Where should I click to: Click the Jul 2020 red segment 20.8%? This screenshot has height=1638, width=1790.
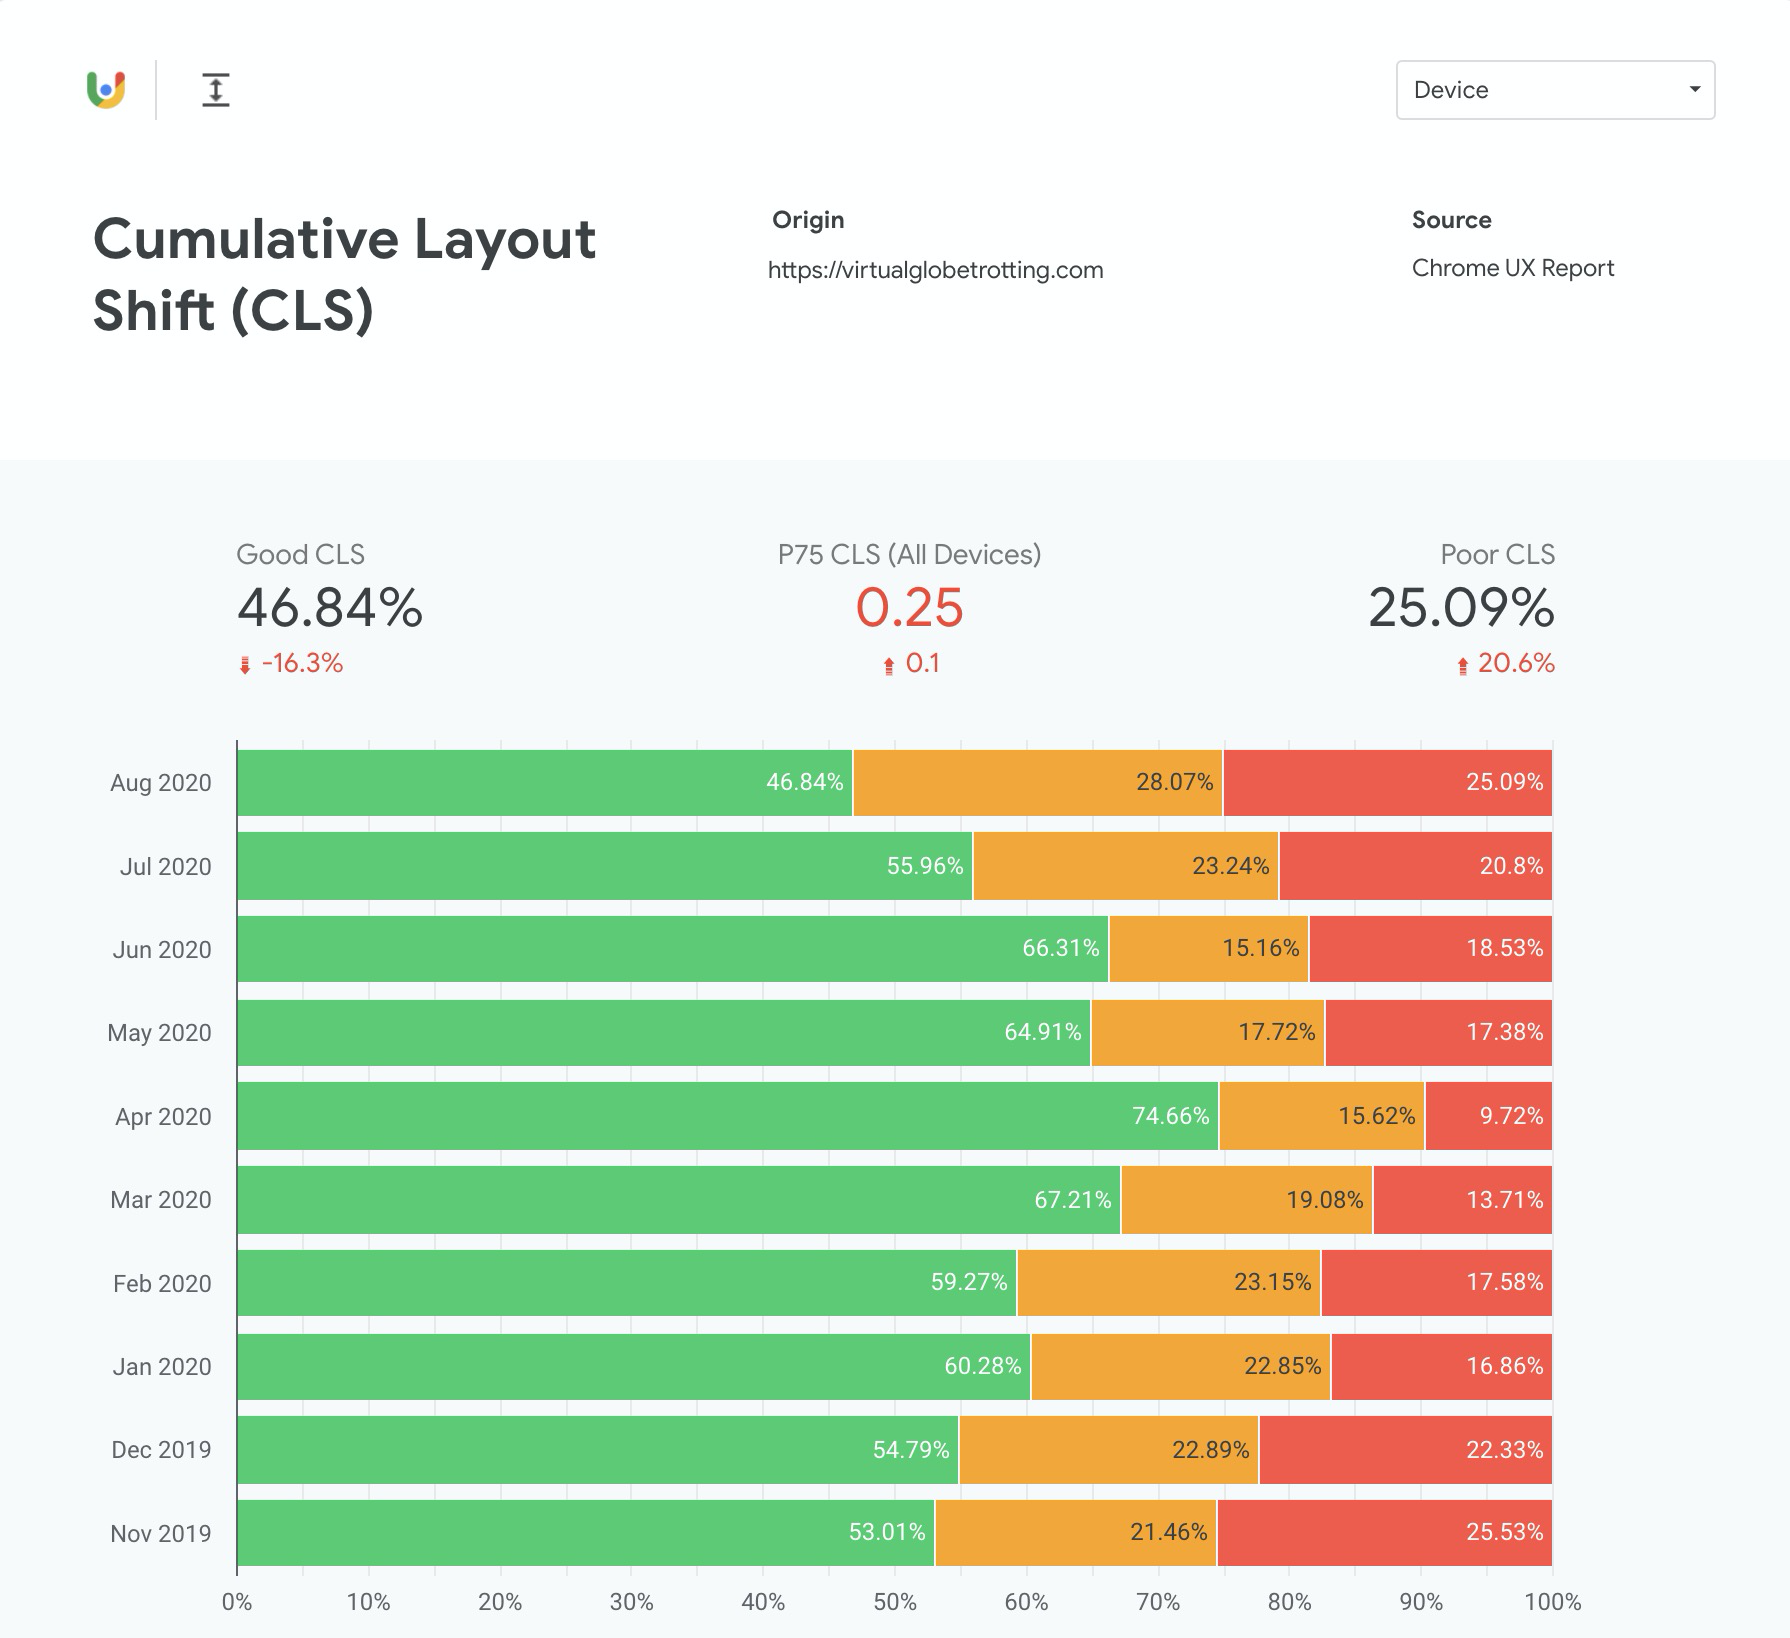click(x=1416, y=866)
